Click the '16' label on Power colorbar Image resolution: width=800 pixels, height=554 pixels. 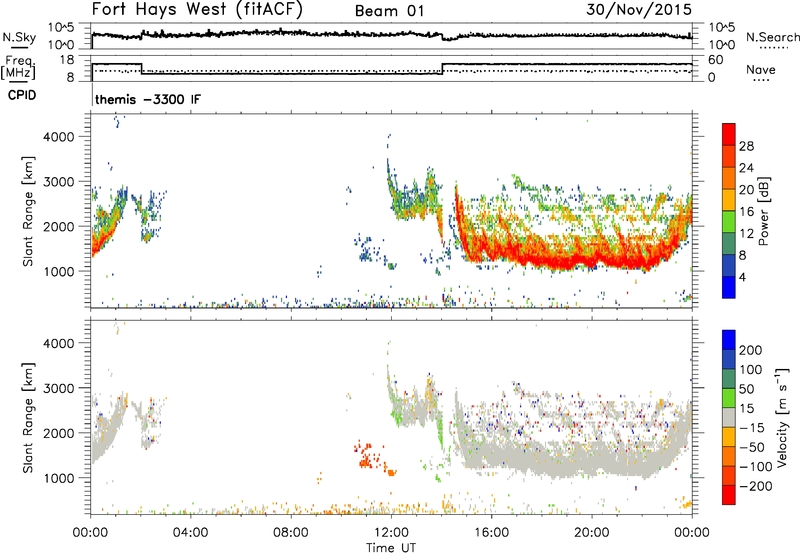pyautogui.click(x=746, y=212)
